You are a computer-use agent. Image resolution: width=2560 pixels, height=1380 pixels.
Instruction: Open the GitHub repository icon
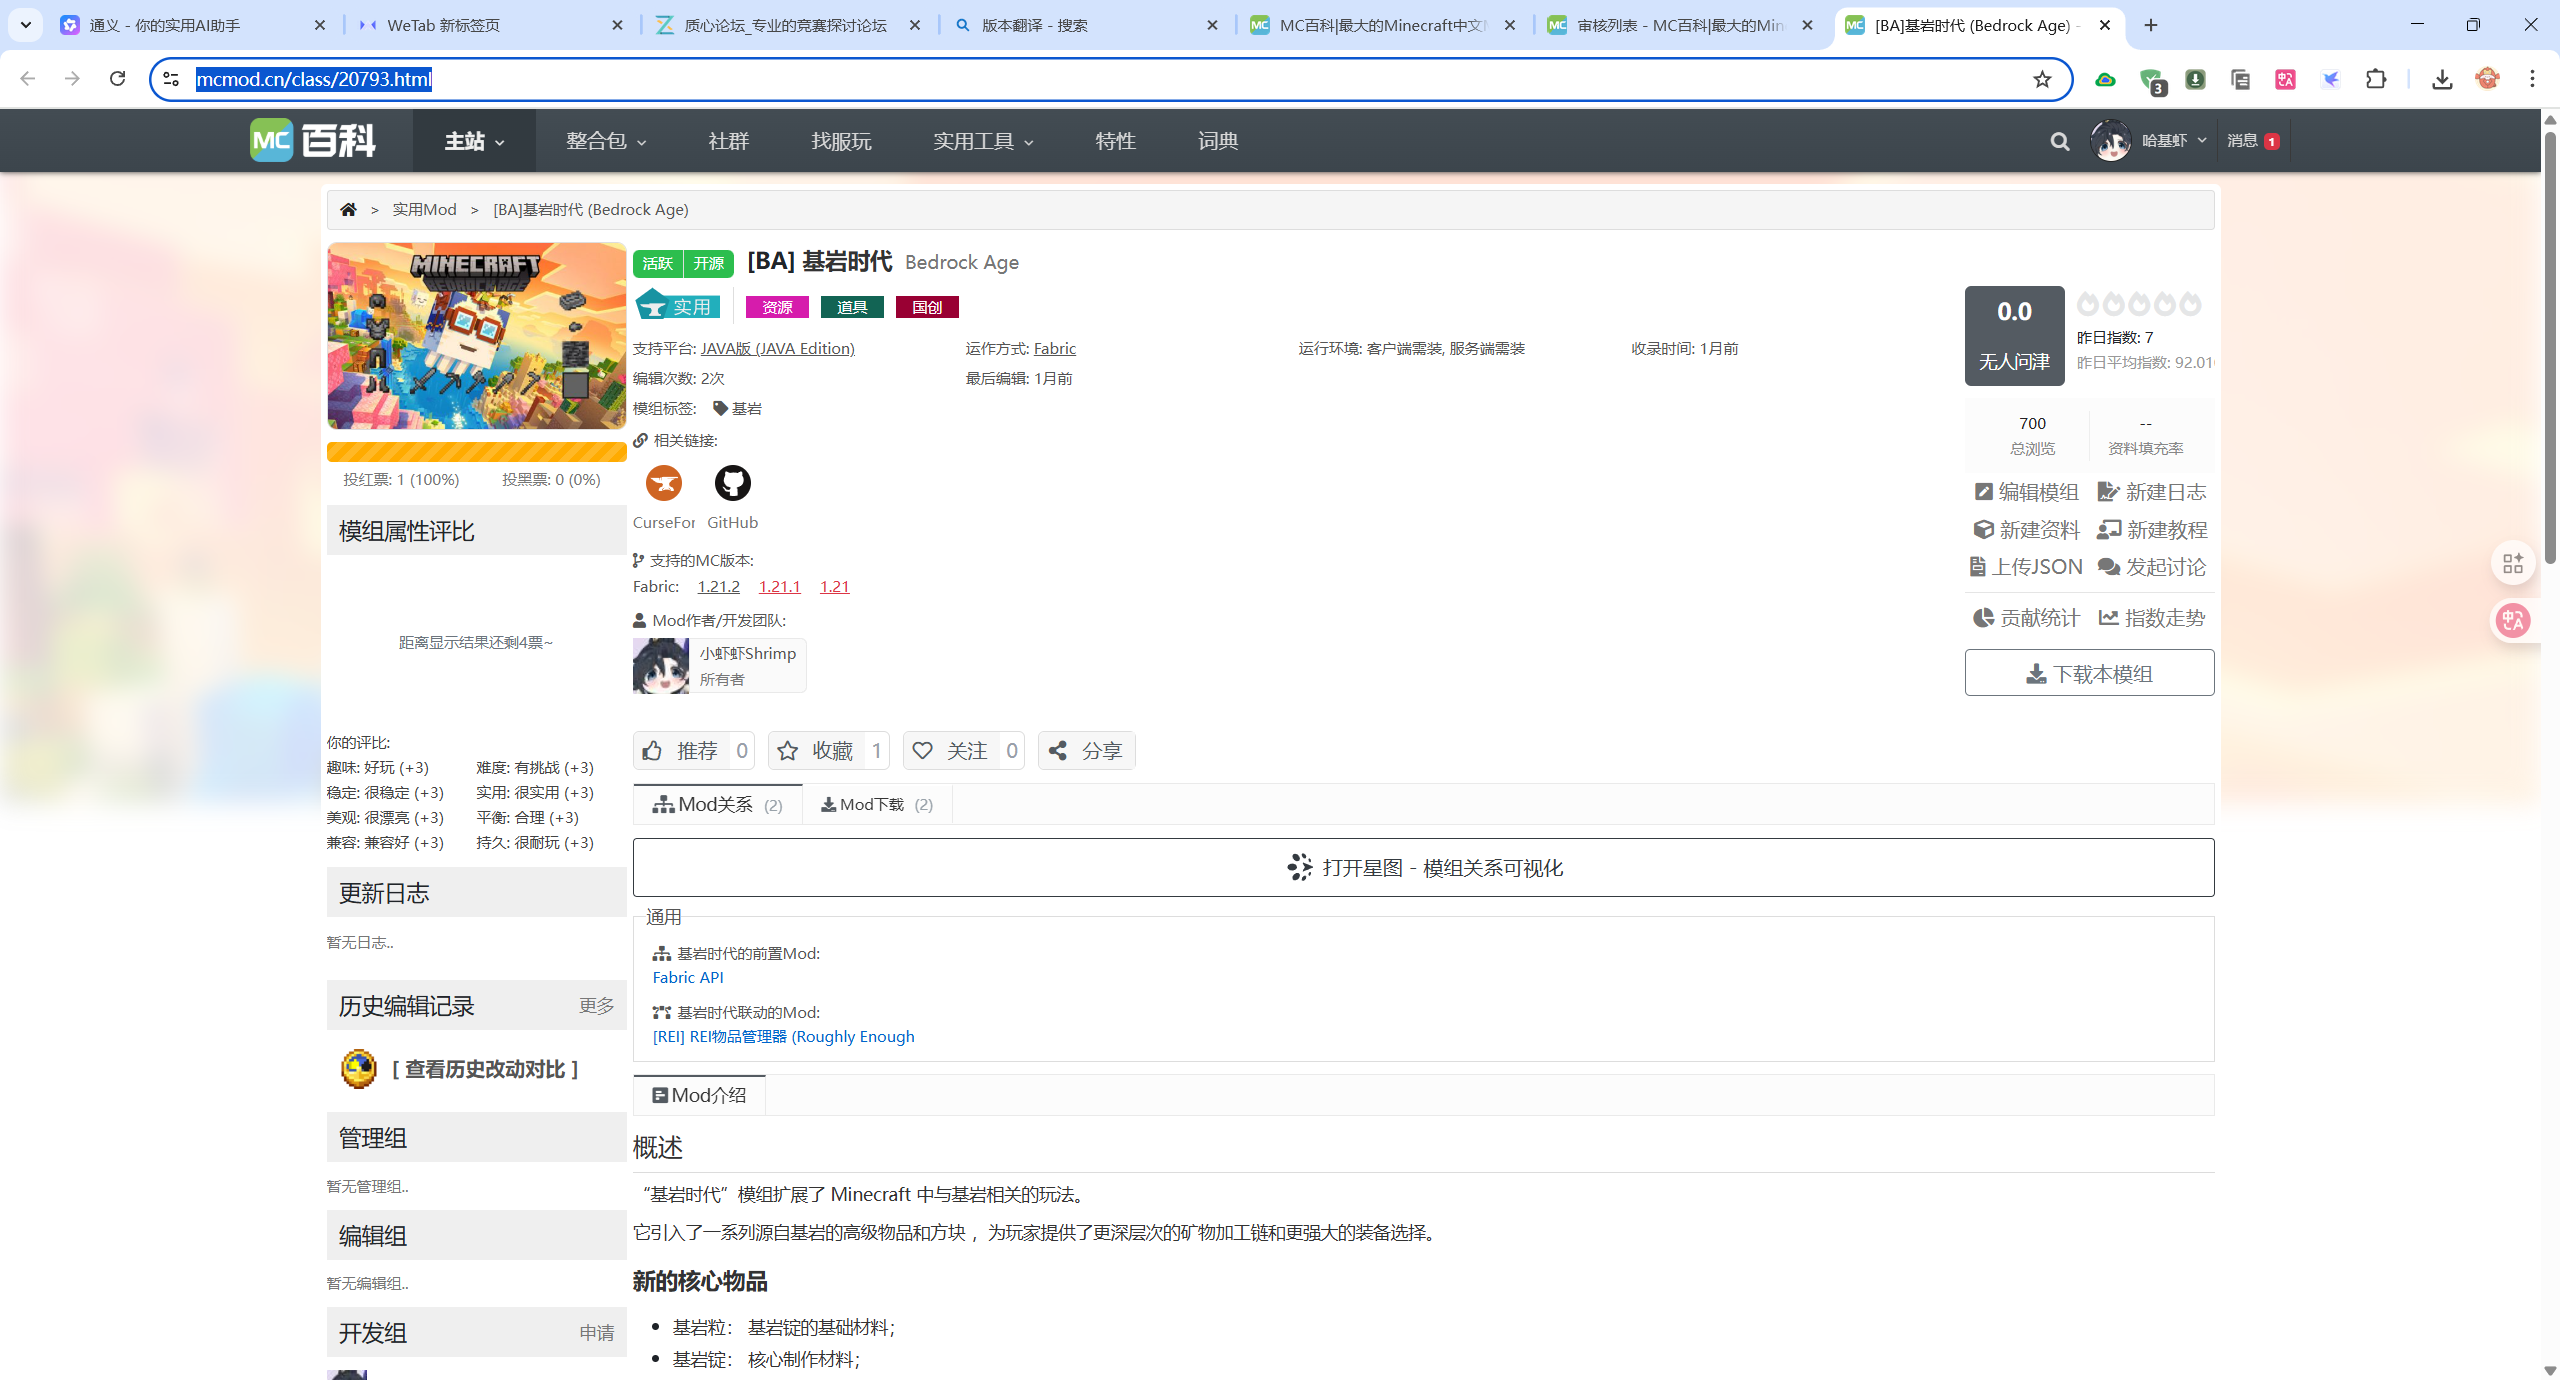coord(732,483)
